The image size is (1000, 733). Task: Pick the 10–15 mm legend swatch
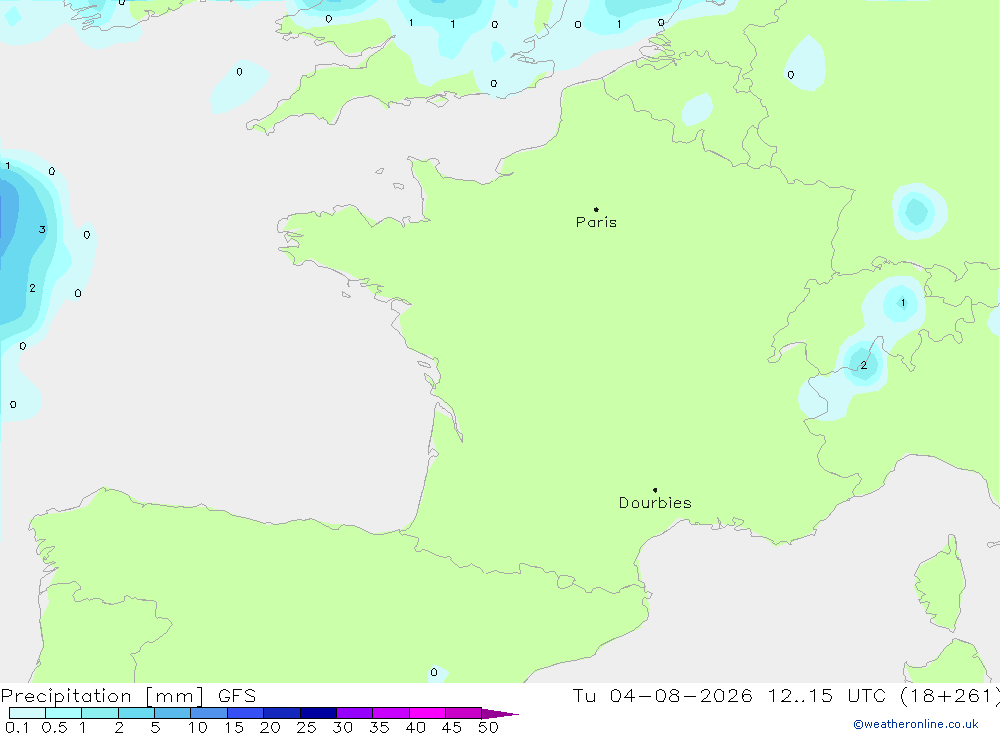[x=209, y=713]
